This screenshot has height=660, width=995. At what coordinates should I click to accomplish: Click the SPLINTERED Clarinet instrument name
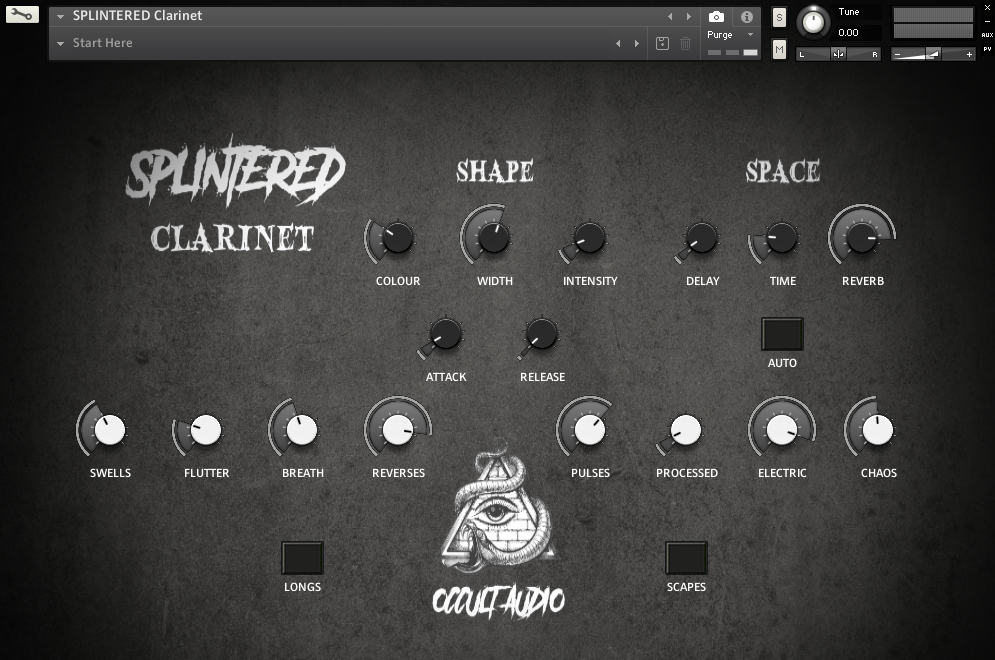[x=137, y=15]
